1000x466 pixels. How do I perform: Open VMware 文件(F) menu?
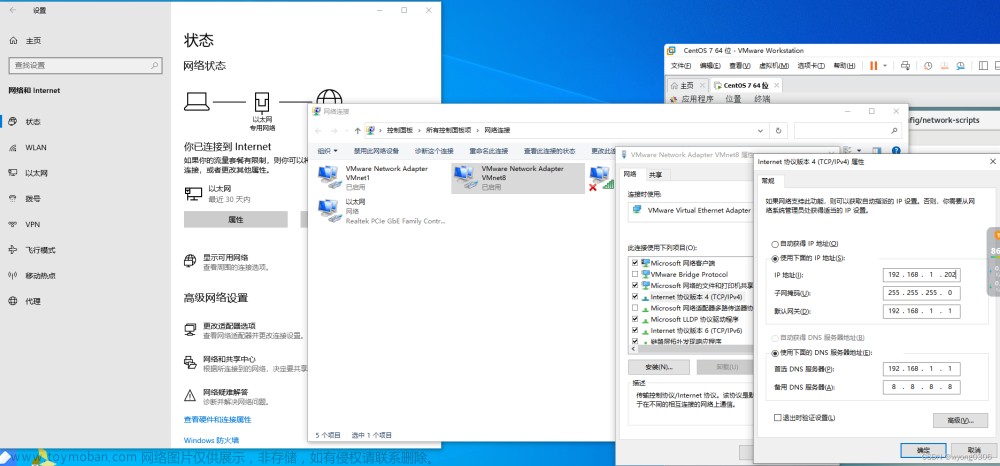[681, 66]
